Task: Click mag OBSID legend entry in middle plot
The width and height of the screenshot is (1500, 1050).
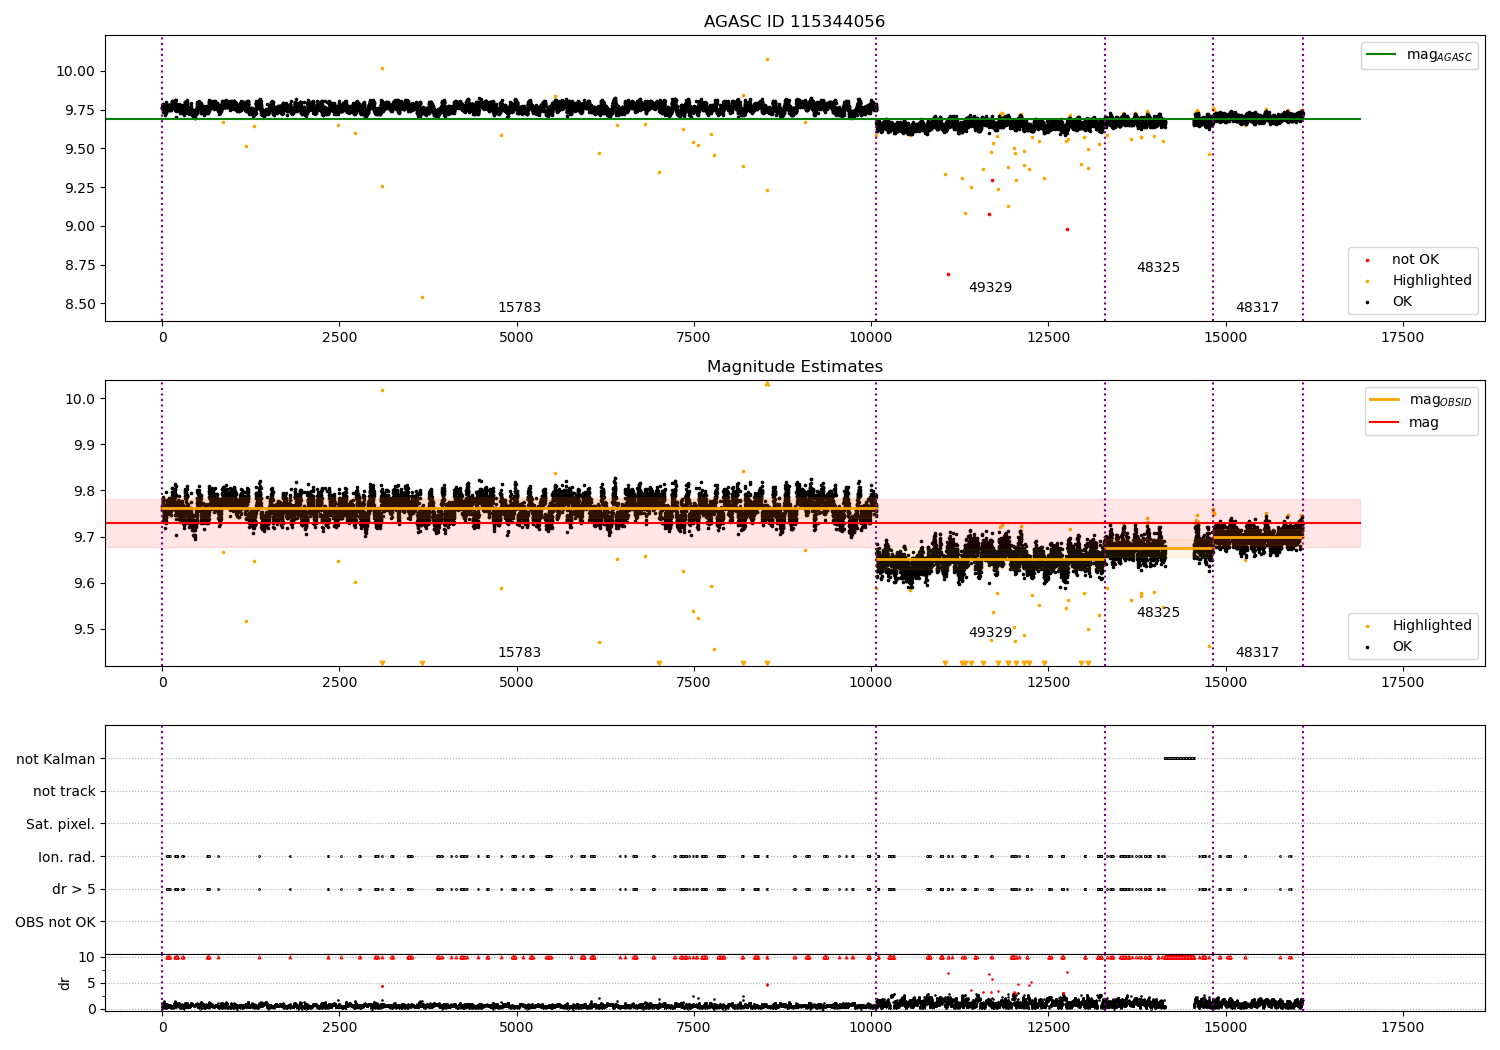Action: tap(1420, 400)
